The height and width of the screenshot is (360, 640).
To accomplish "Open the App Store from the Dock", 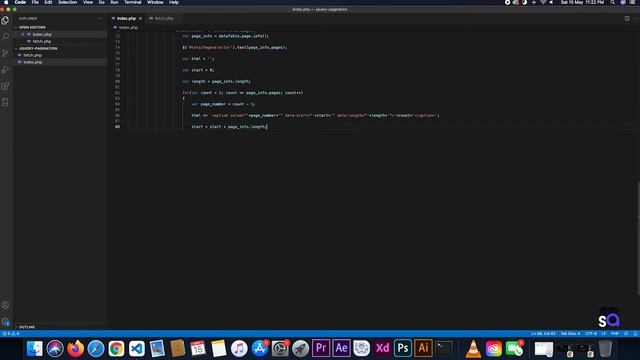I will tap(260, 349).
